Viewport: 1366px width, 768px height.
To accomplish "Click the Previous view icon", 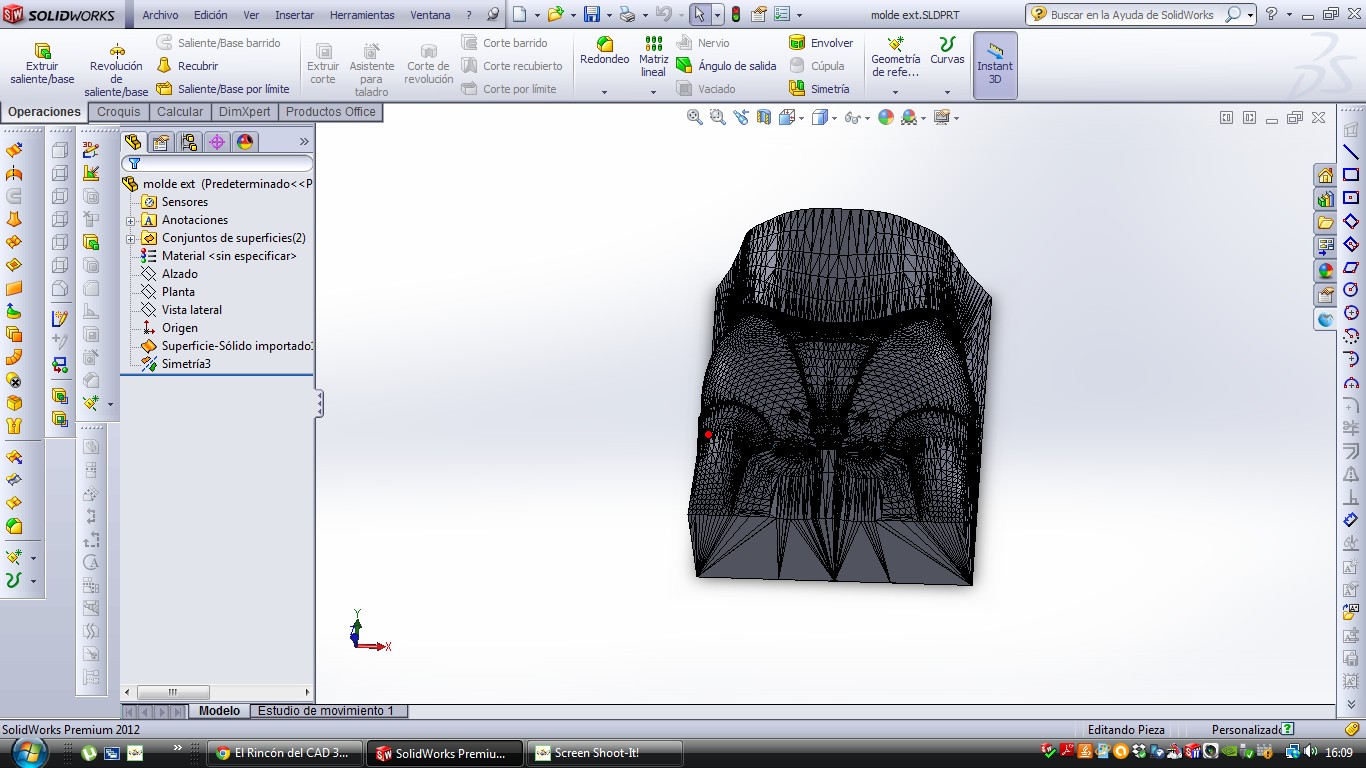I will (x=740, y=117).
